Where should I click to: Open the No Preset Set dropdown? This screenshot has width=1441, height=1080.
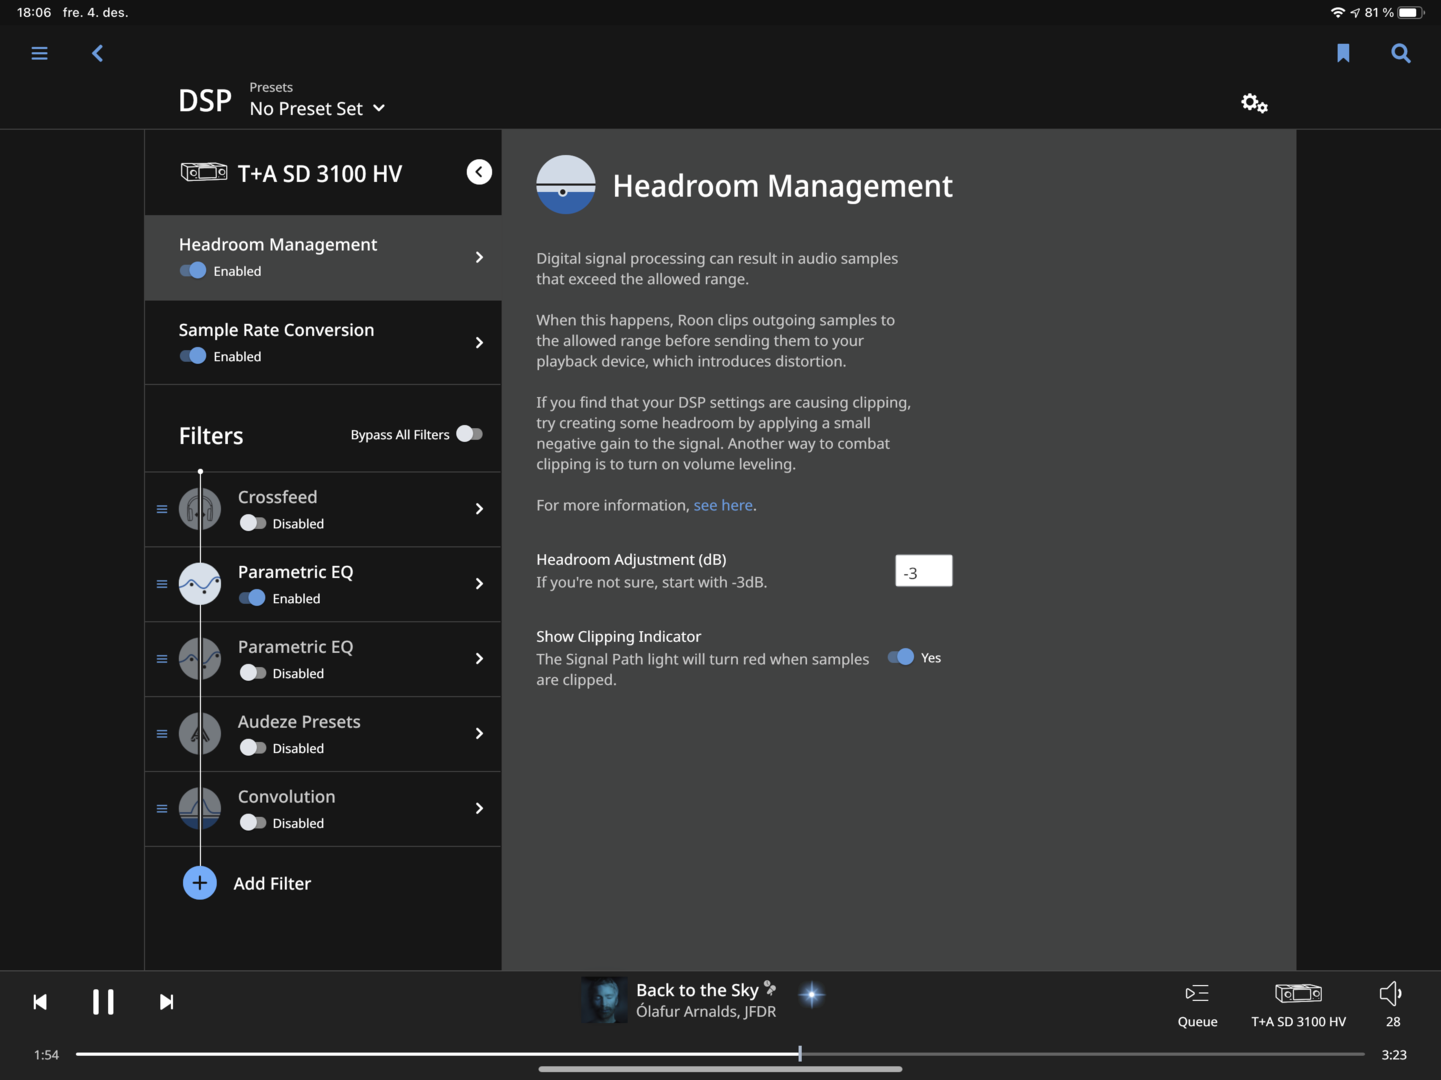[x=317, y=108]
